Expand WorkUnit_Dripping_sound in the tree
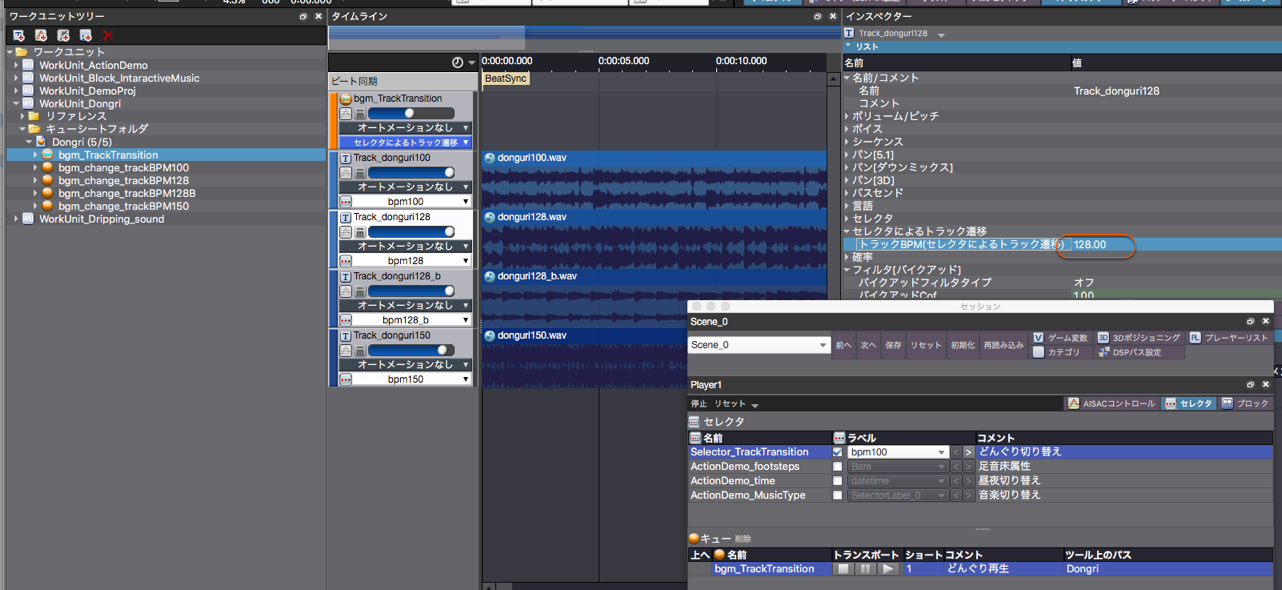 [16, 219]
